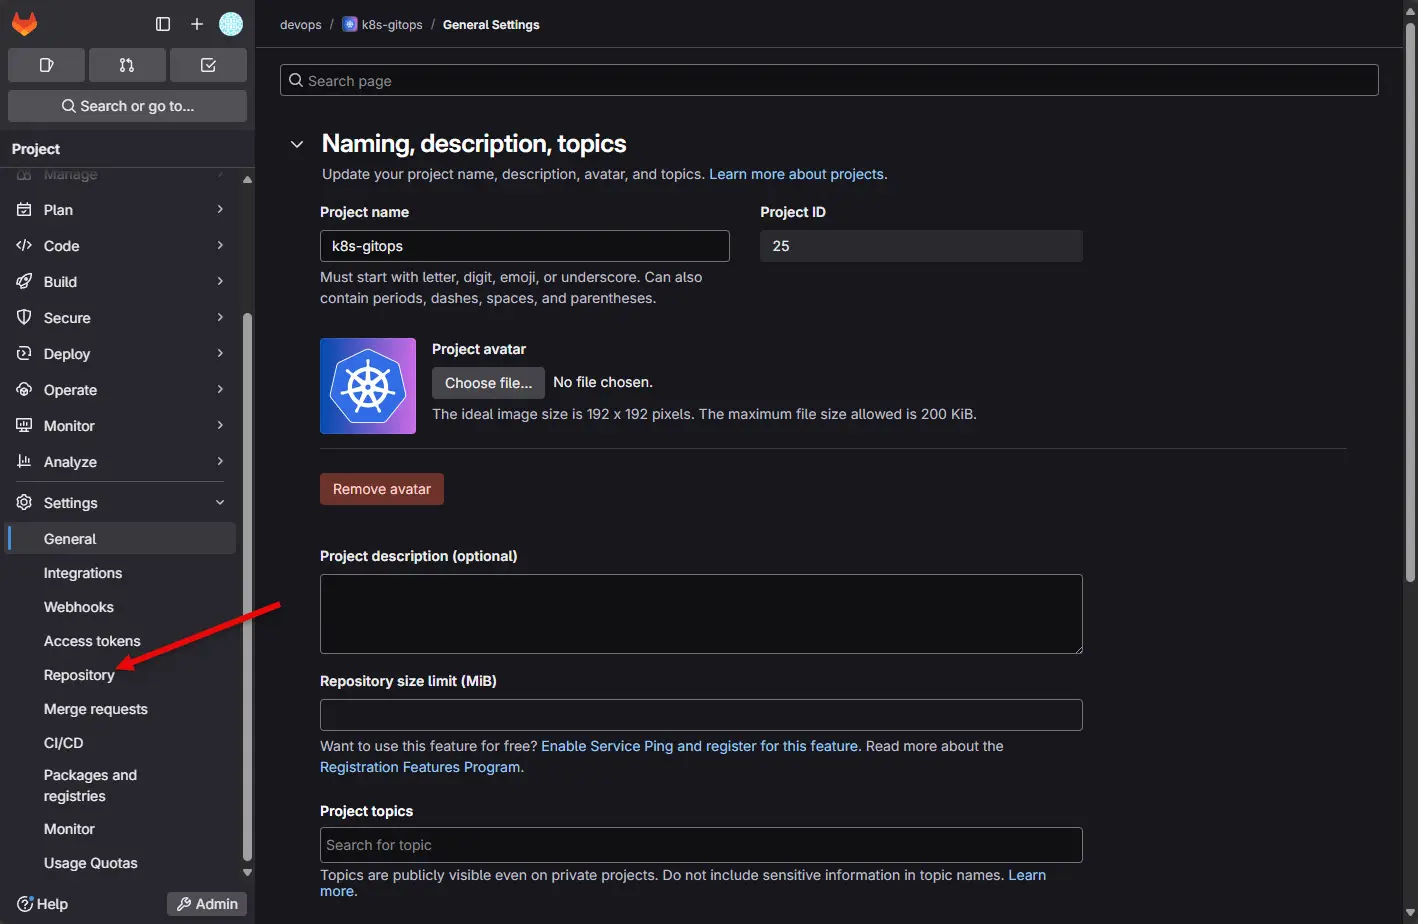The width and height of the screenshot is (1418, 924).
Task: Open Learn more about projects link
Action: click(796, 174)
